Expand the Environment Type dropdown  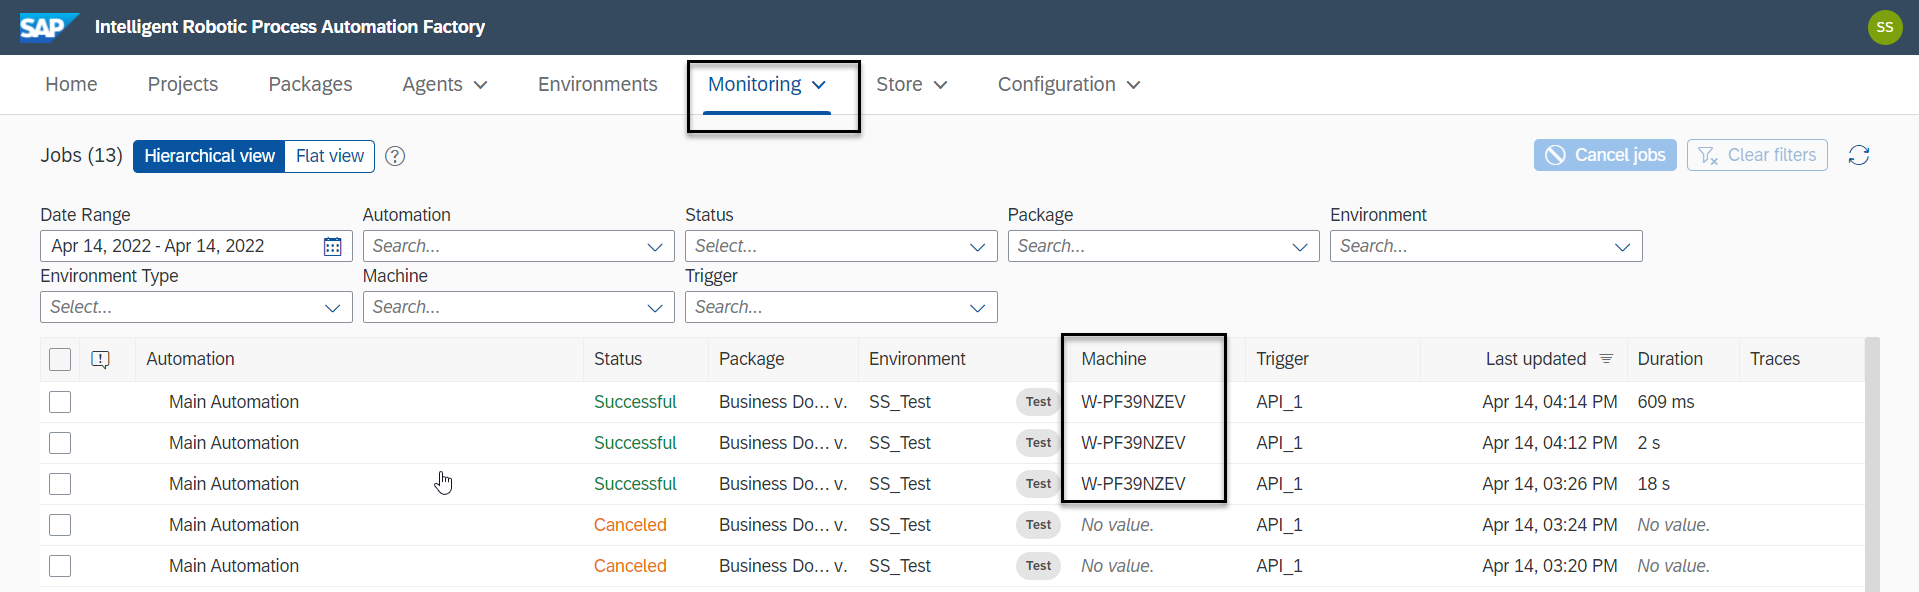[x=333, y=308]
